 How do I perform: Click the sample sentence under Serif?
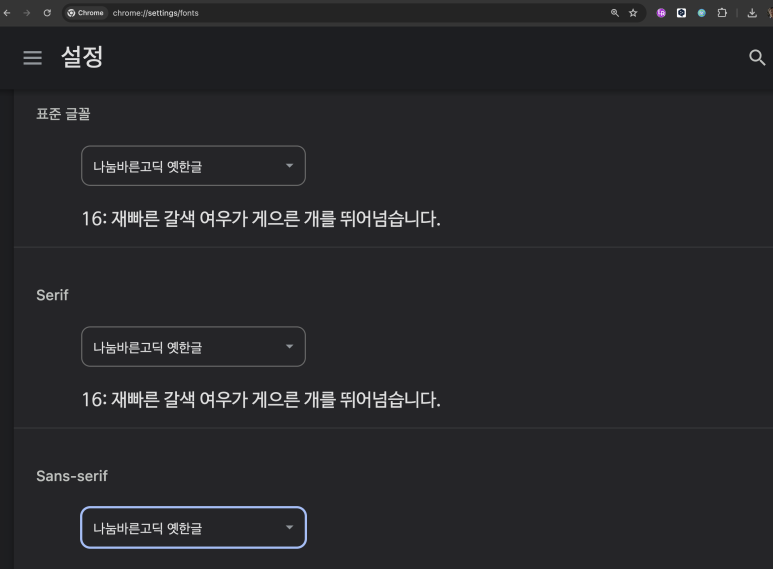click(x=261, y=399)
